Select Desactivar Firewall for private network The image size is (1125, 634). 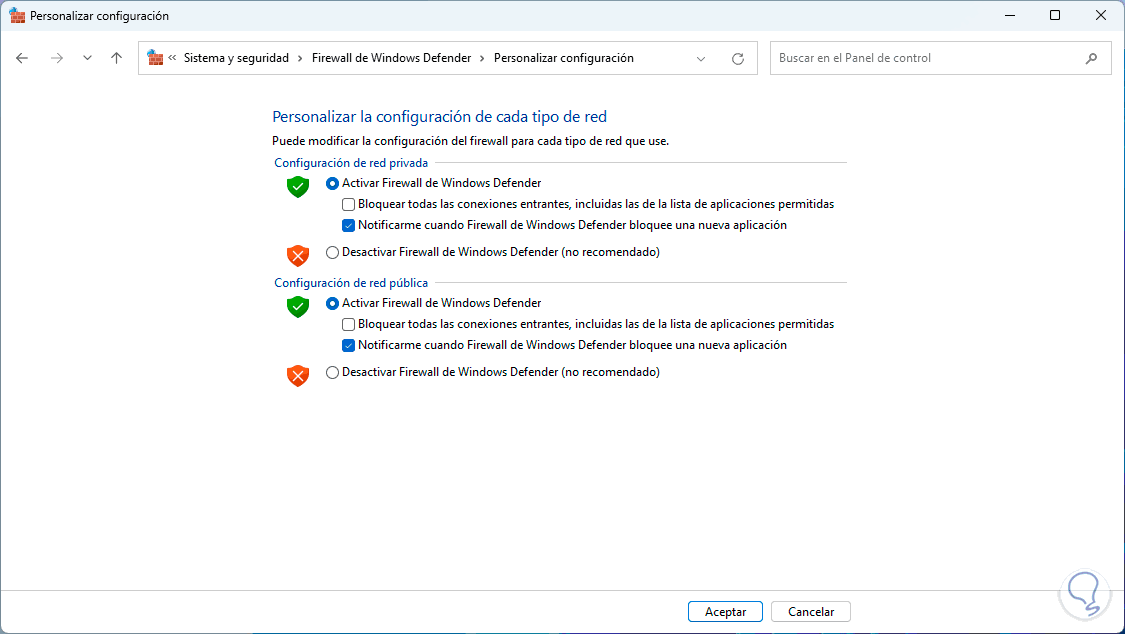click(332, 252)
